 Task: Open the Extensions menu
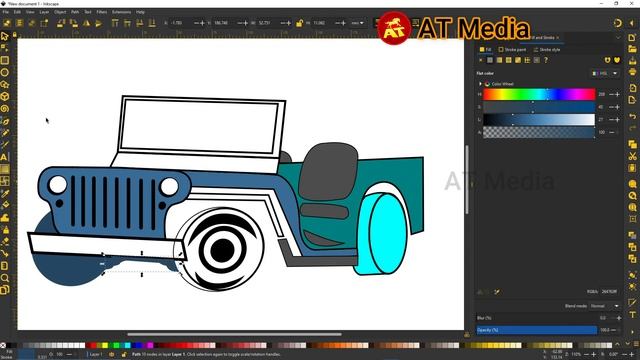(x=121, y=12)
